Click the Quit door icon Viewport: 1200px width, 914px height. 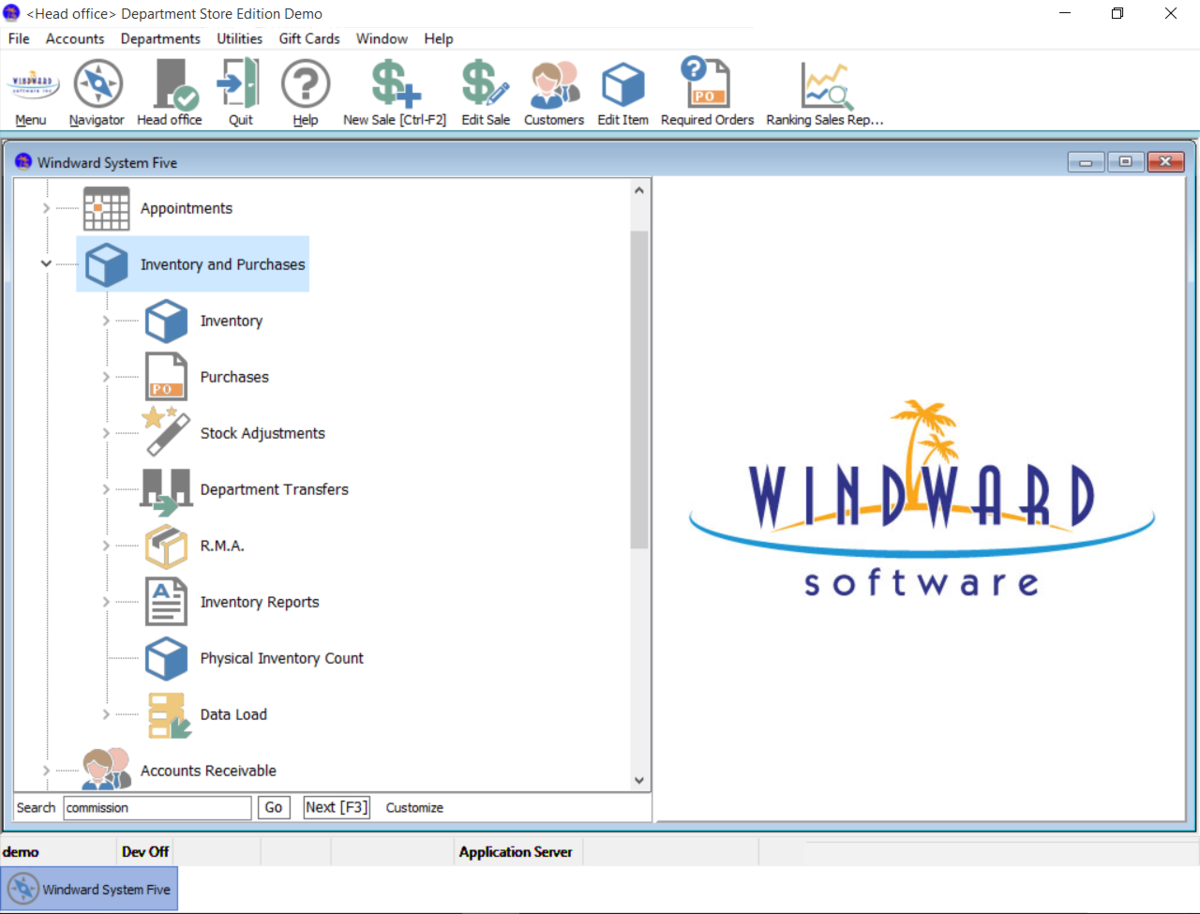[x=240, y=85]
